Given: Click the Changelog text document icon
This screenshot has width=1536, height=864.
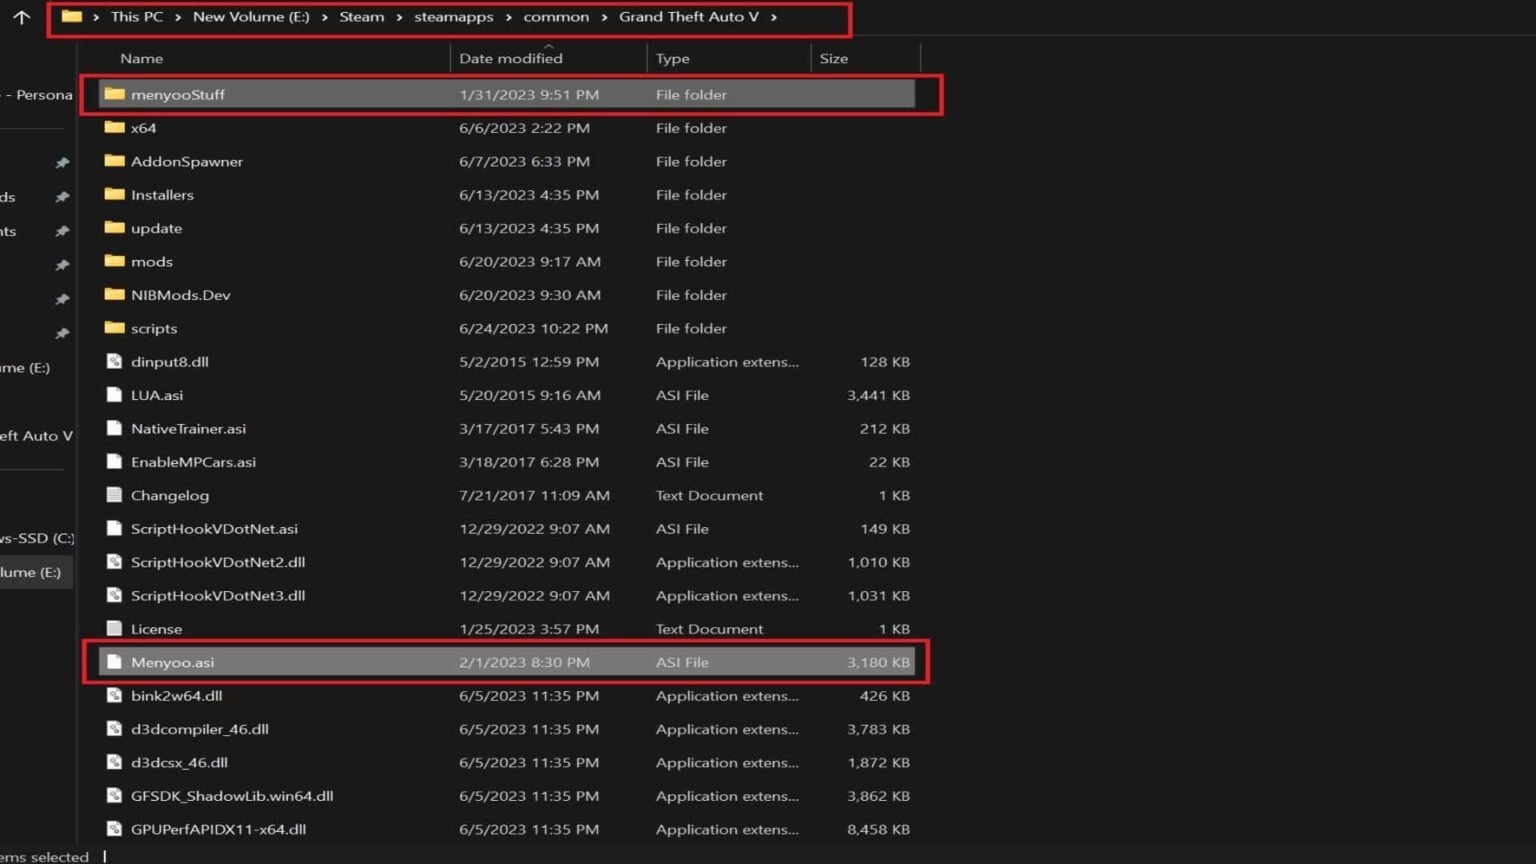Looking at the screenshot, I should point(113,495).
